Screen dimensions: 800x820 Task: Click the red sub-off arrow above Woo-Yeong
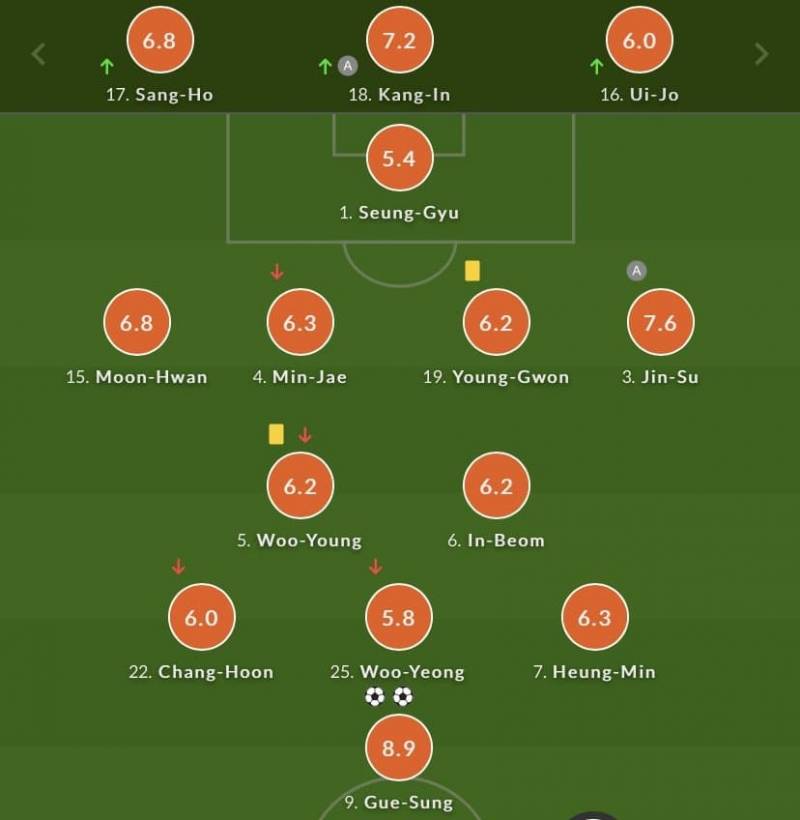[x=375, y=567]
